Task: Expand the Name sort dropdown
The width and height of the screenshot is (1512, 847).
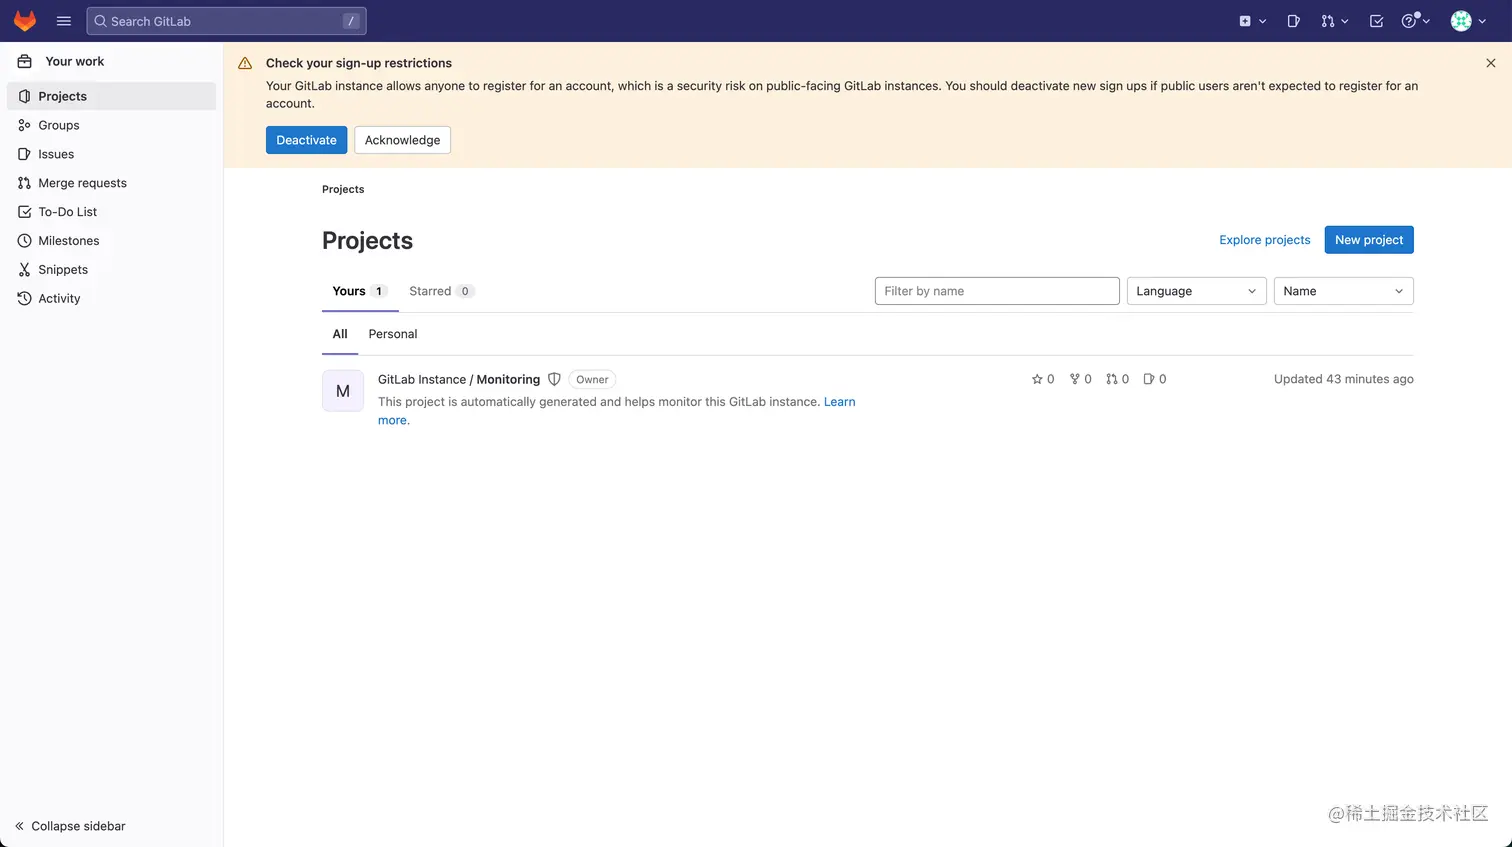Action: 1344,291
